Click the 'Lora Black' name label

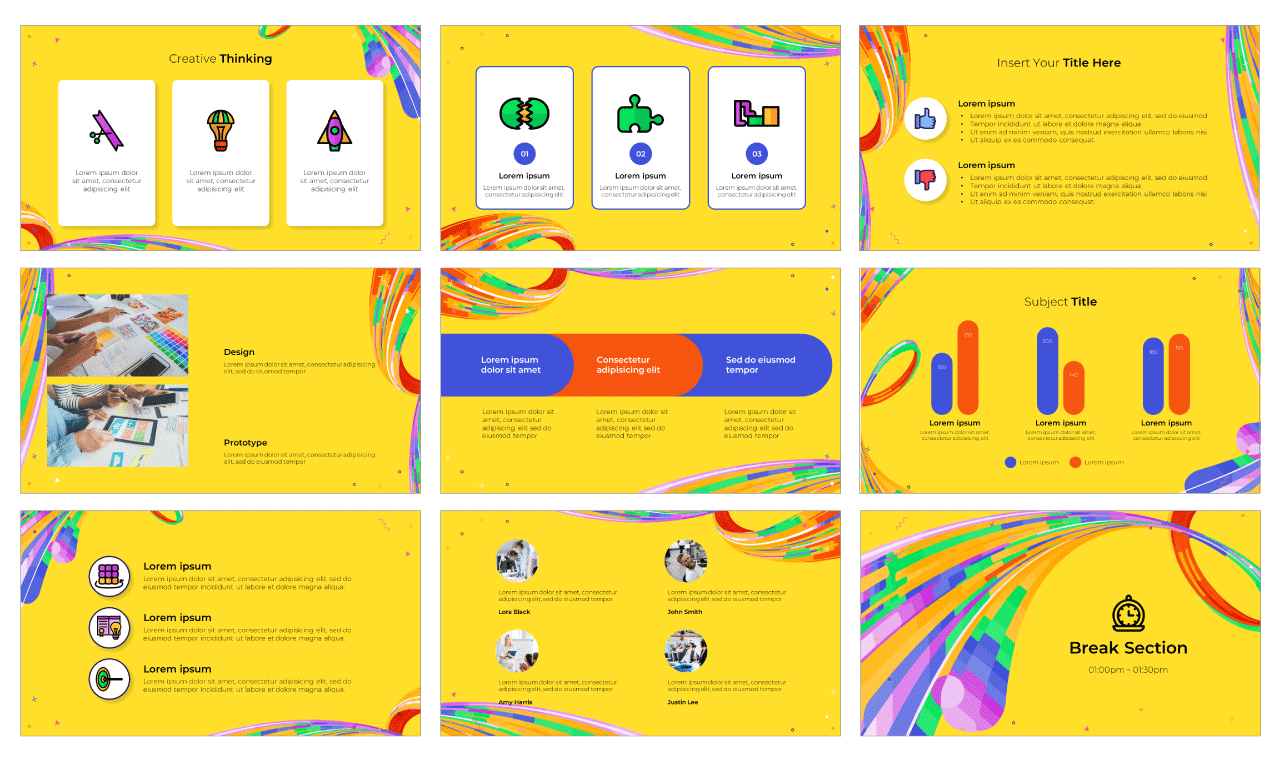click(x=514, y=612)
